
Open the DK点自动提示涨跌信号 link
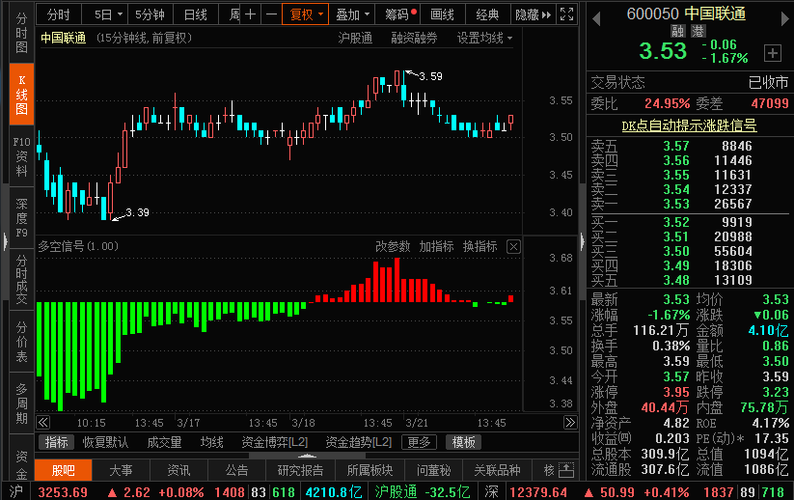coord(689,125)
